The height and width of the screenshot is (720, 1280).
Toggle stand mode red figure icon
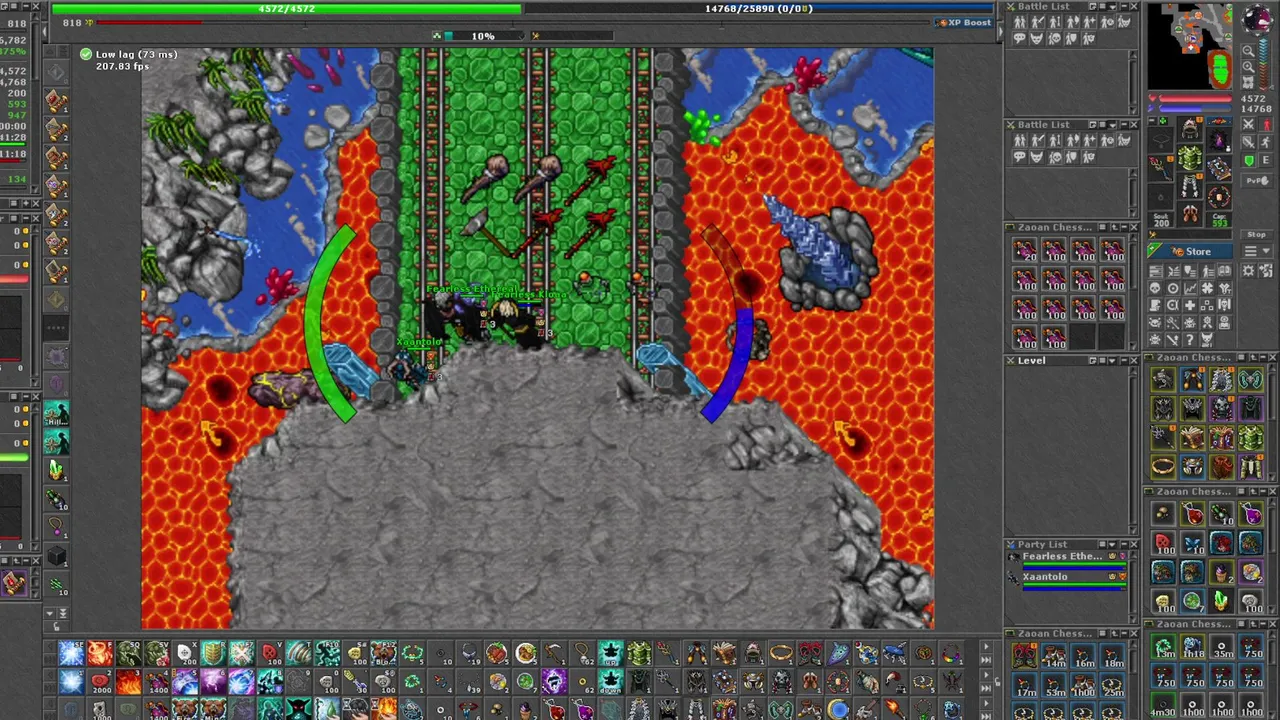pos(1266,124)
